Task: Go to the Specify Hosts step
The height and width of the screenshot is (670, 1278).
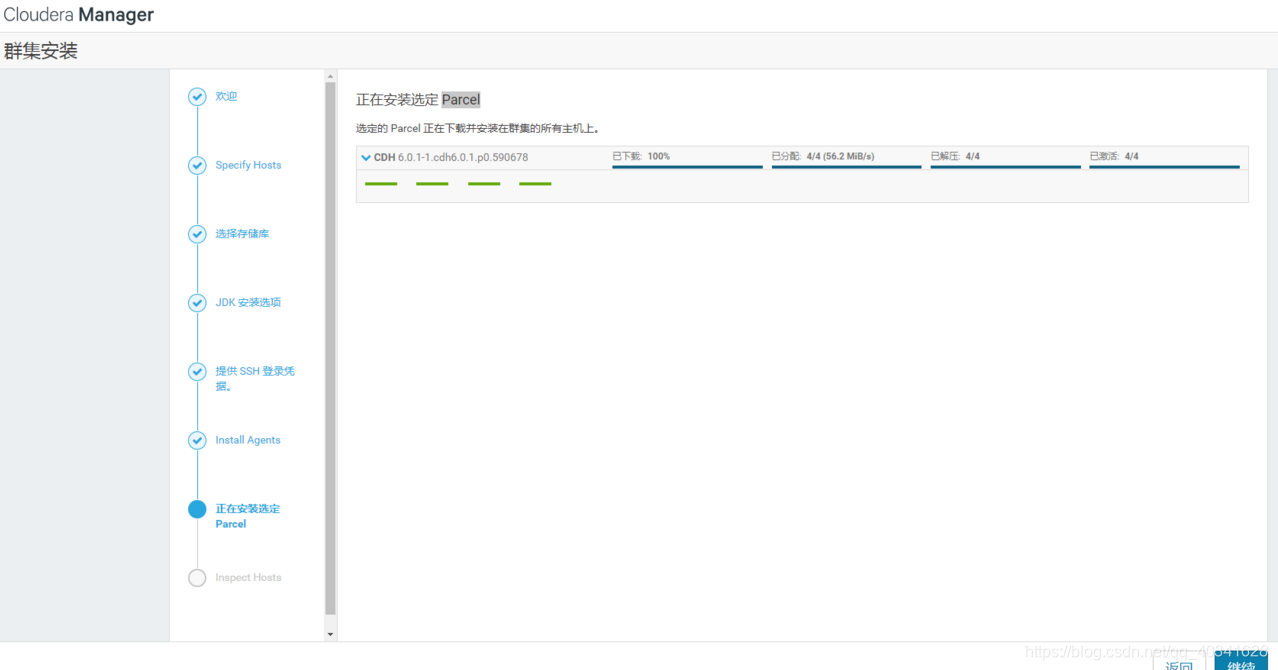Action: (248, 165)
